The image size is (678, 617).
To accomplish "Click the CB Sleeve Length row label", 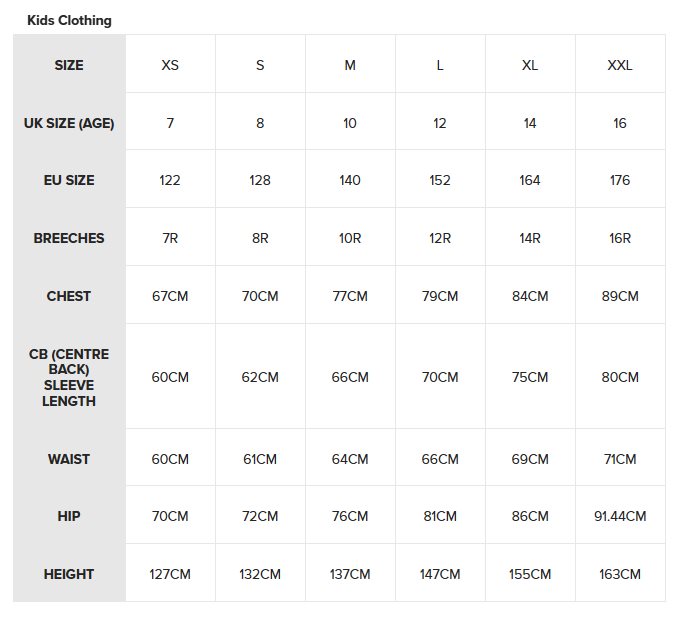I will pos(69,377).
